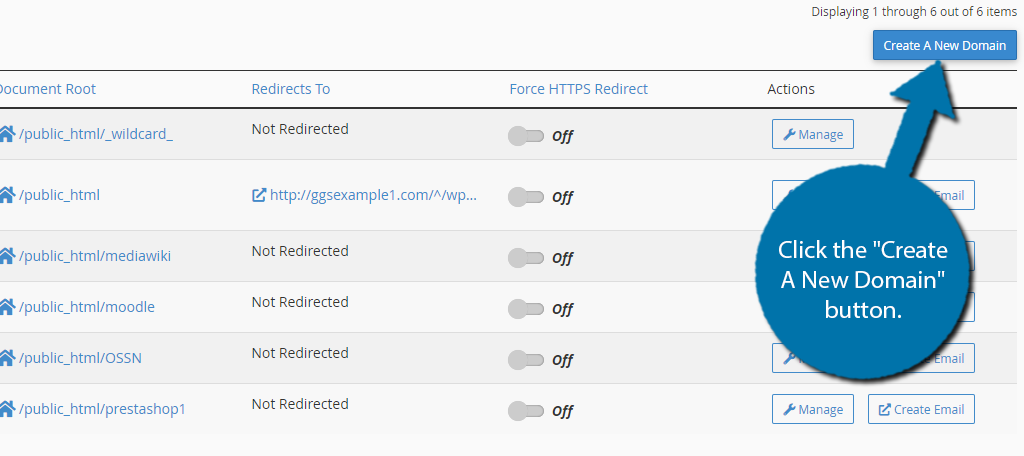Toggle Force HTTPS for /public_html row

click(x=526, y=197)
